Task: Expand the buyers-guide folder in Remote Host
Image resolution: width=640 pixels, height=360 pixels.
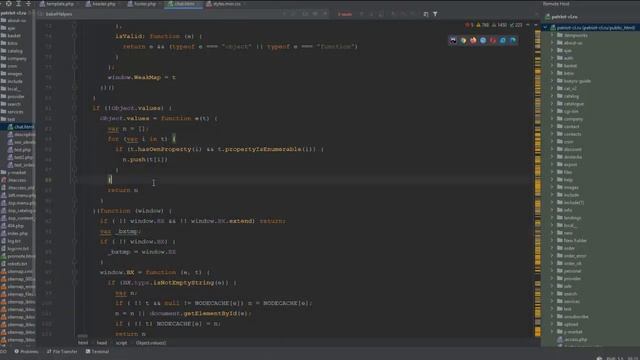Action: (x=553, y=81)
